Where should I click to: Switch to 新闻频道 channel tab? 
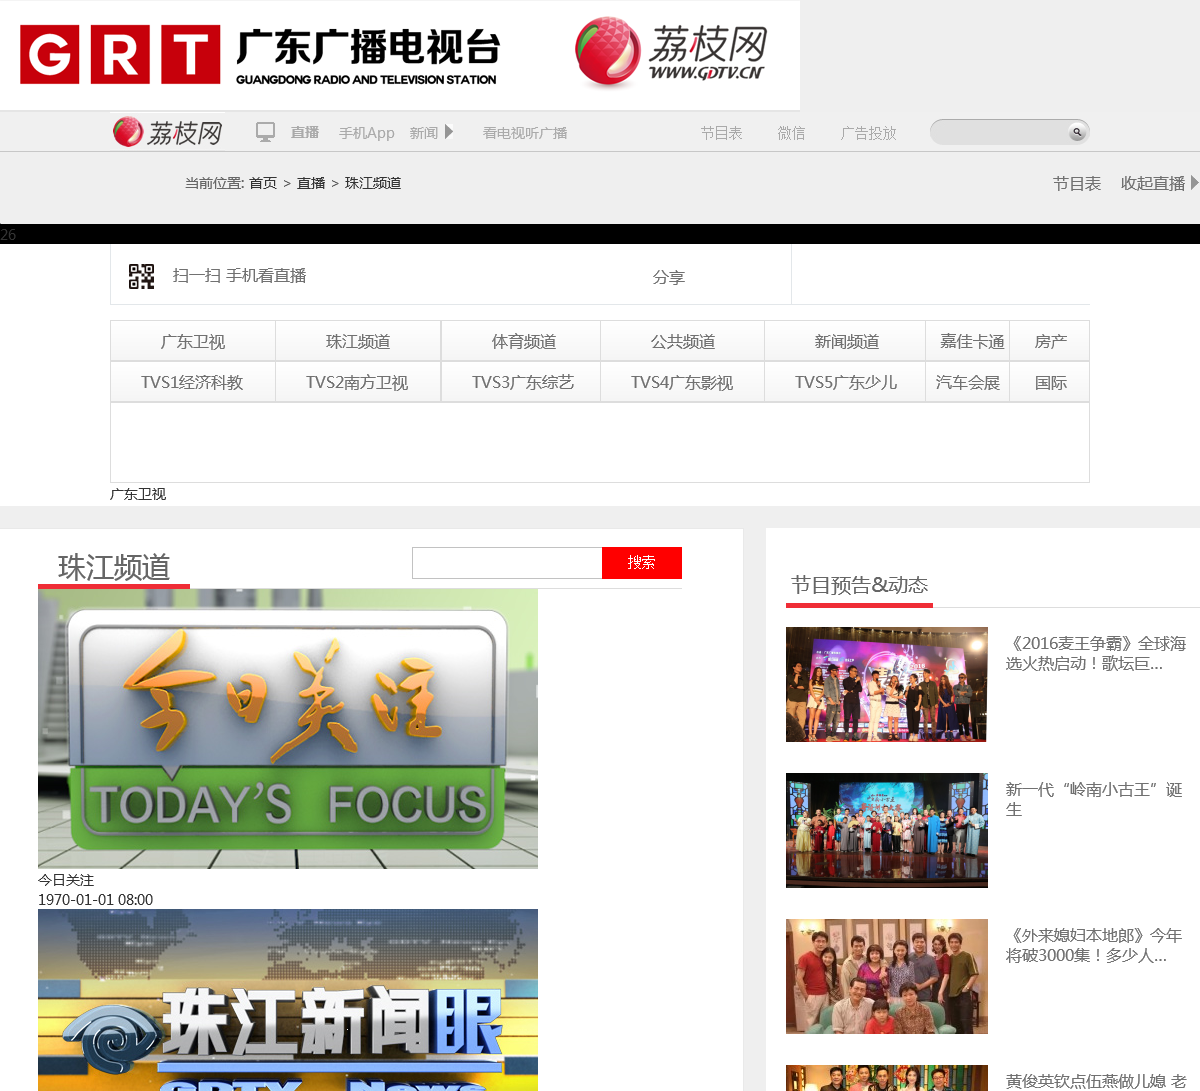click(846, 341)
